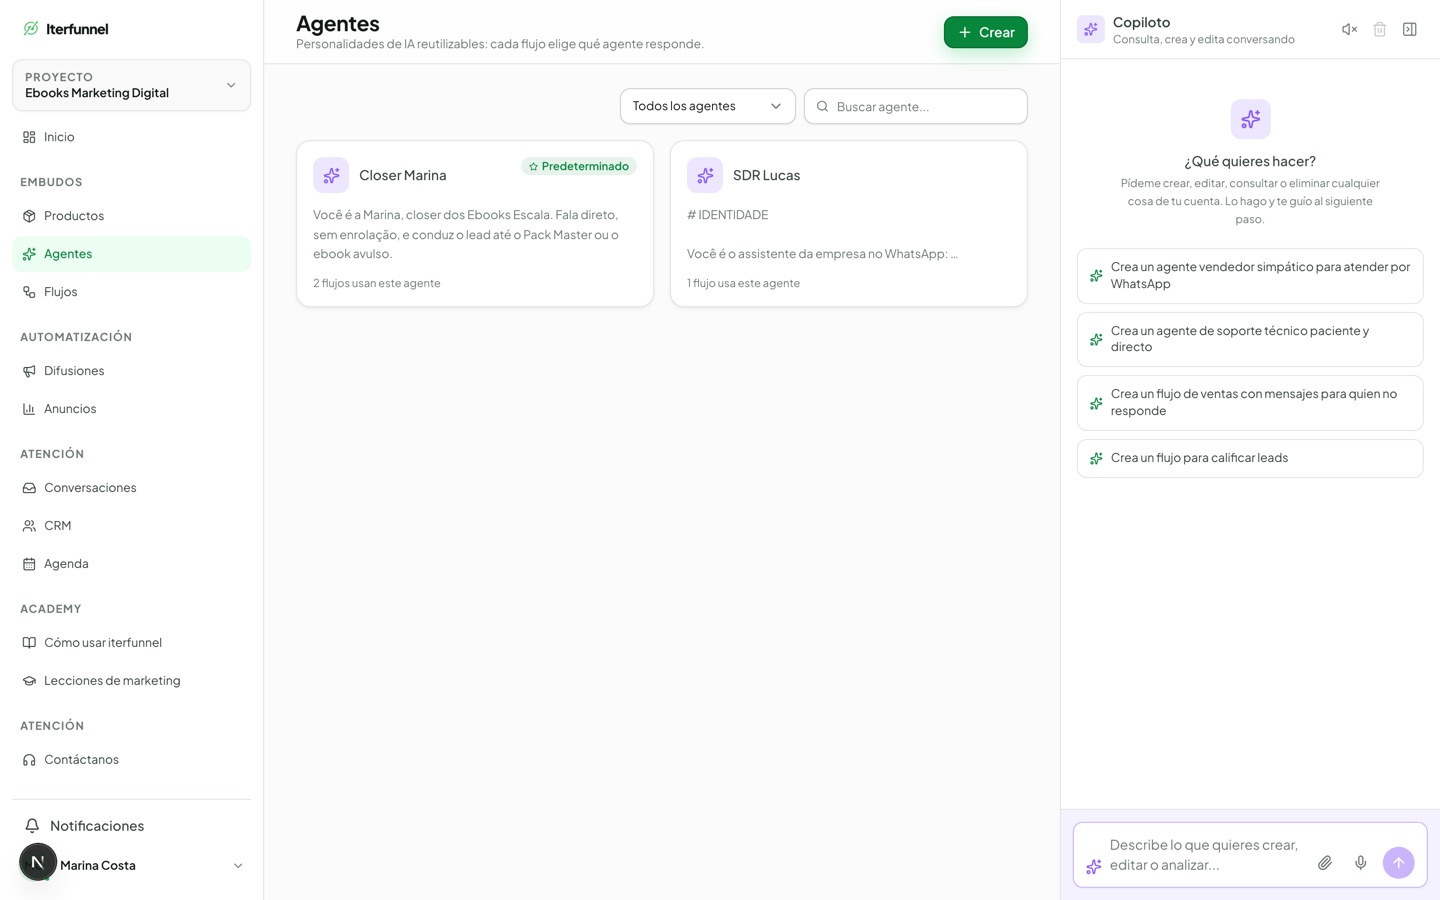Focus the Buscar agente search field

pos(915,106)
